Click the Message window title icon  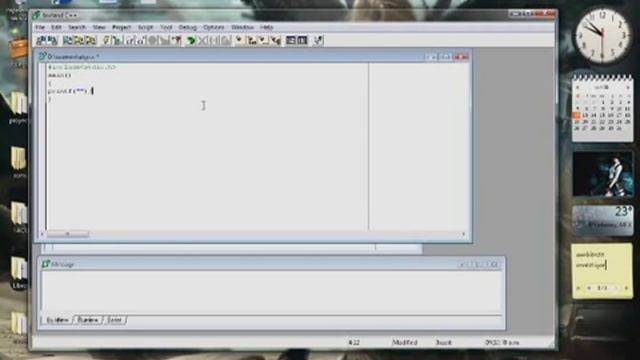[x=46, y=264]
